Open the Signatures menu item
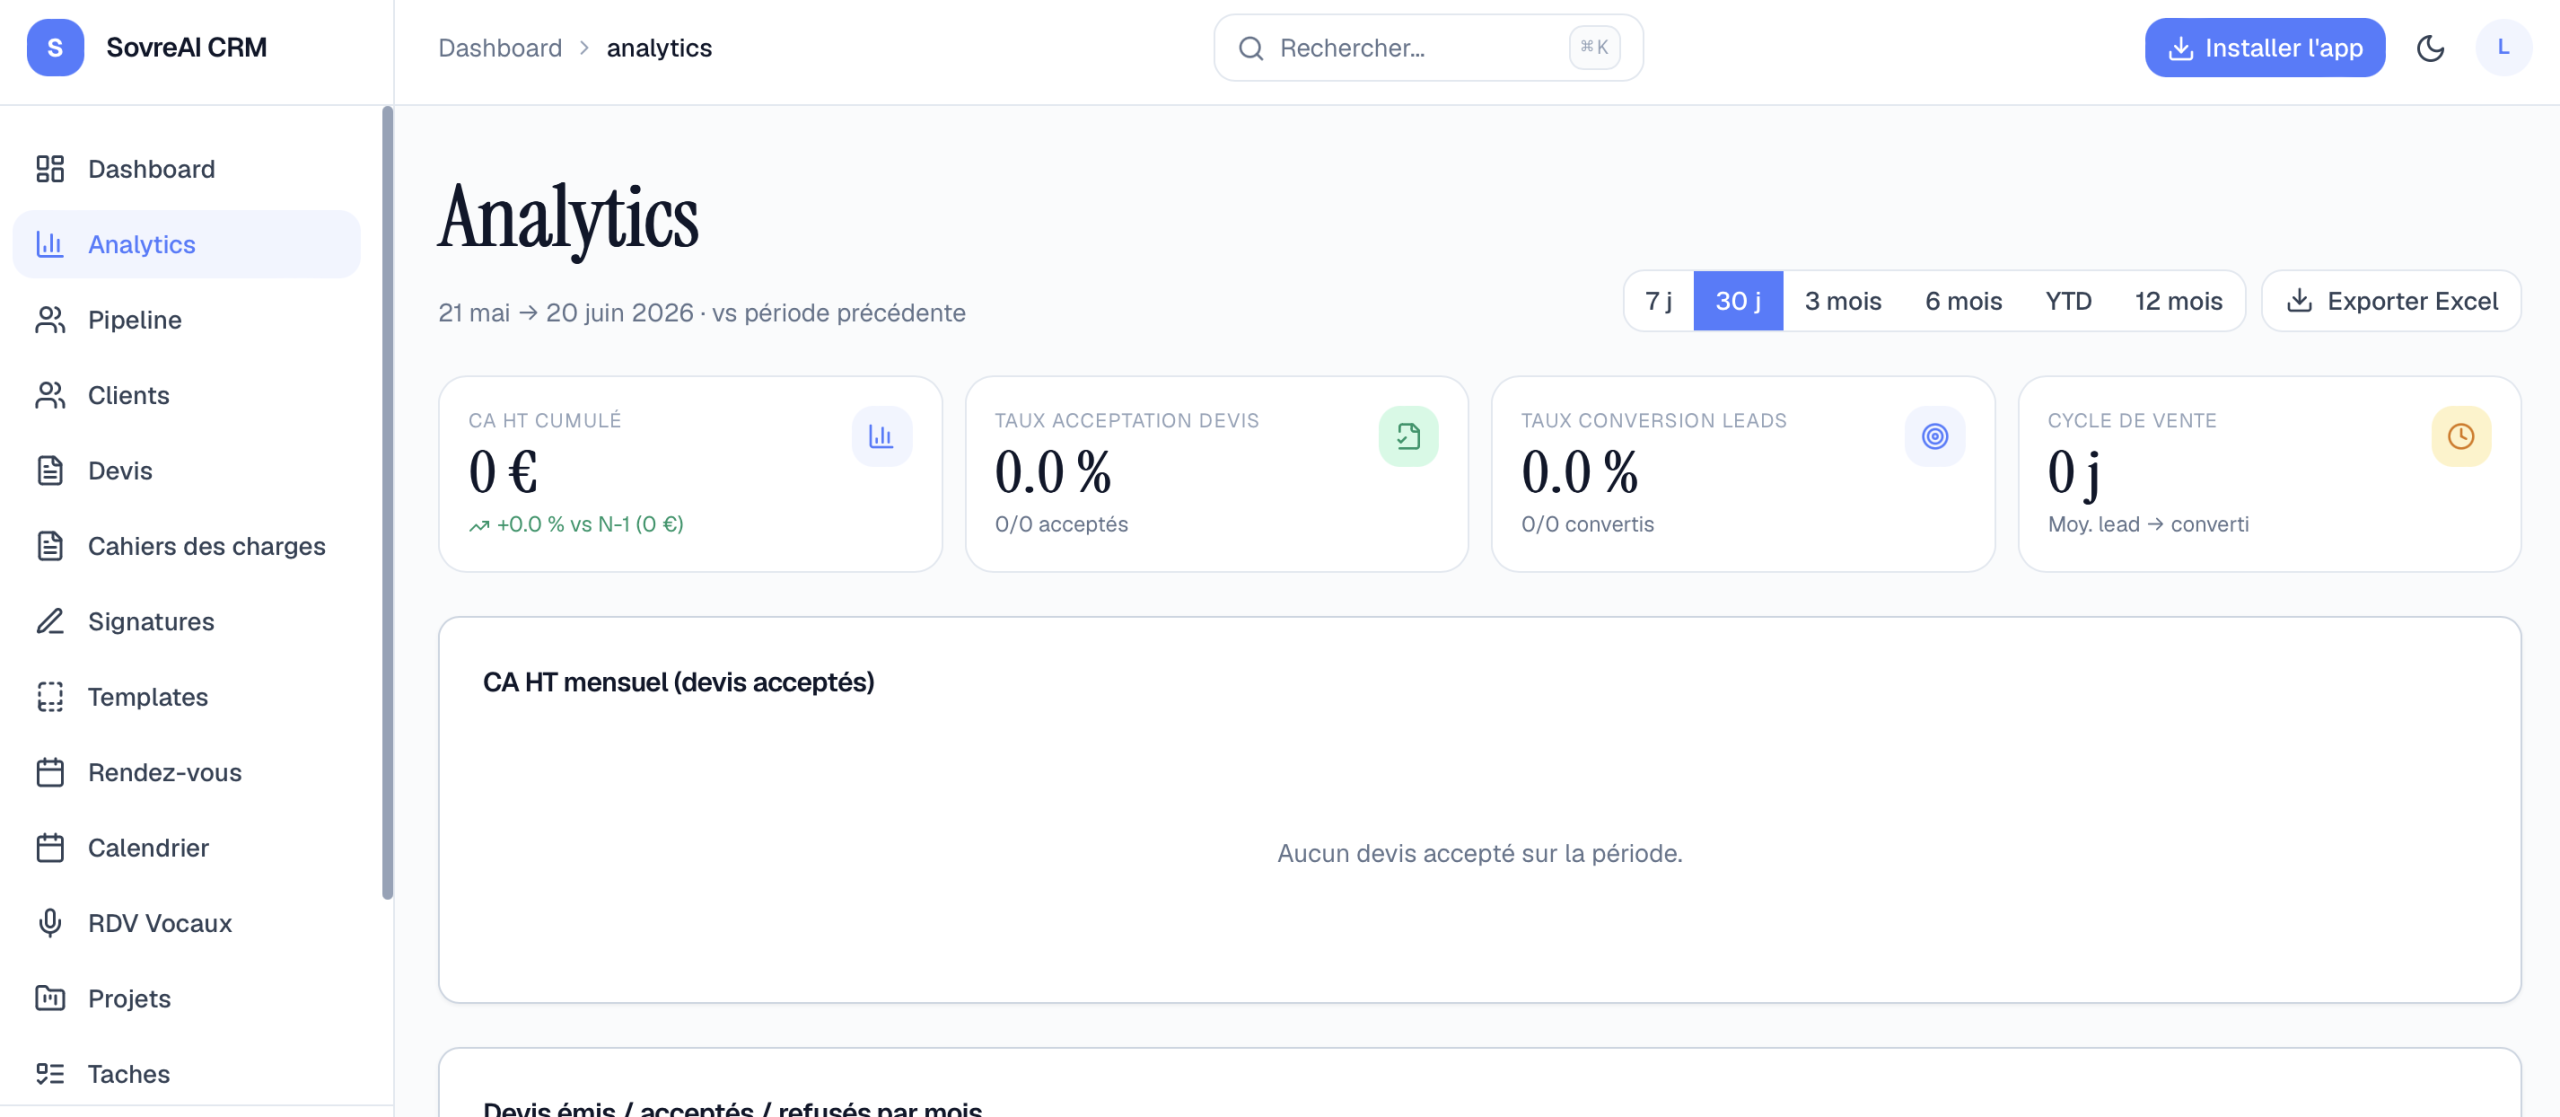Image resolution: width=2560 pixels, height=1117 pixels. pos(187,622)
